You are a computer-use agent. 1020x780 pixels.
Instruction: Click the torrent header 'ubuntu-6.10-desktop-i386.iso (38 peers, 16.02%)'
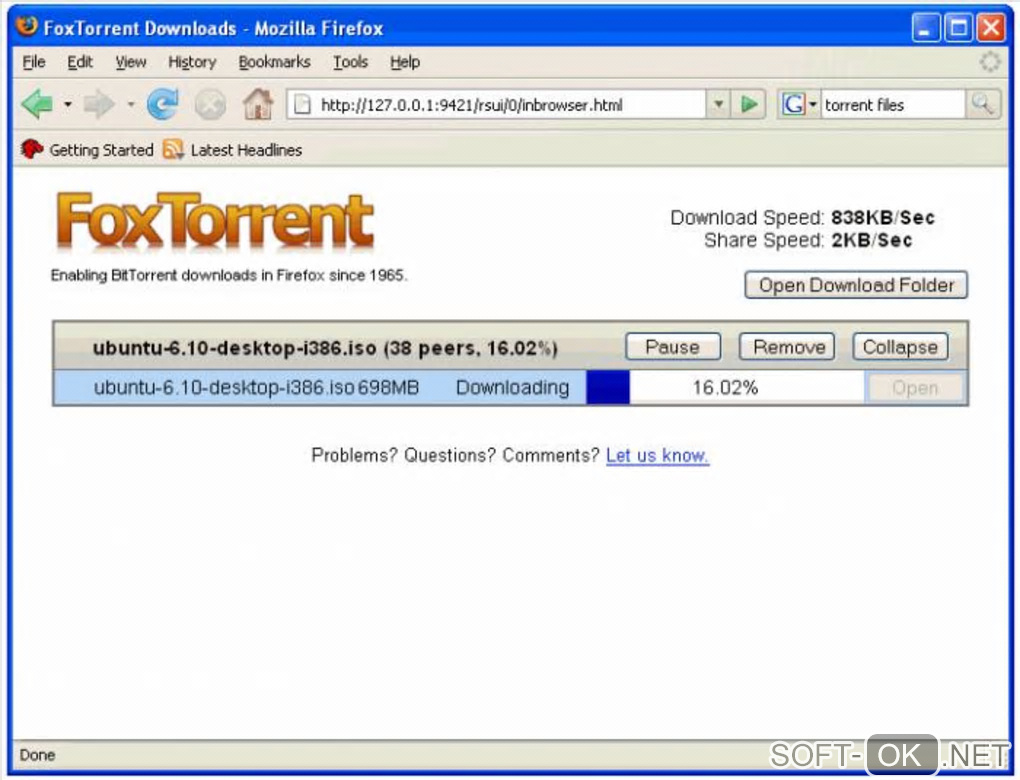[x=325, y=348]
